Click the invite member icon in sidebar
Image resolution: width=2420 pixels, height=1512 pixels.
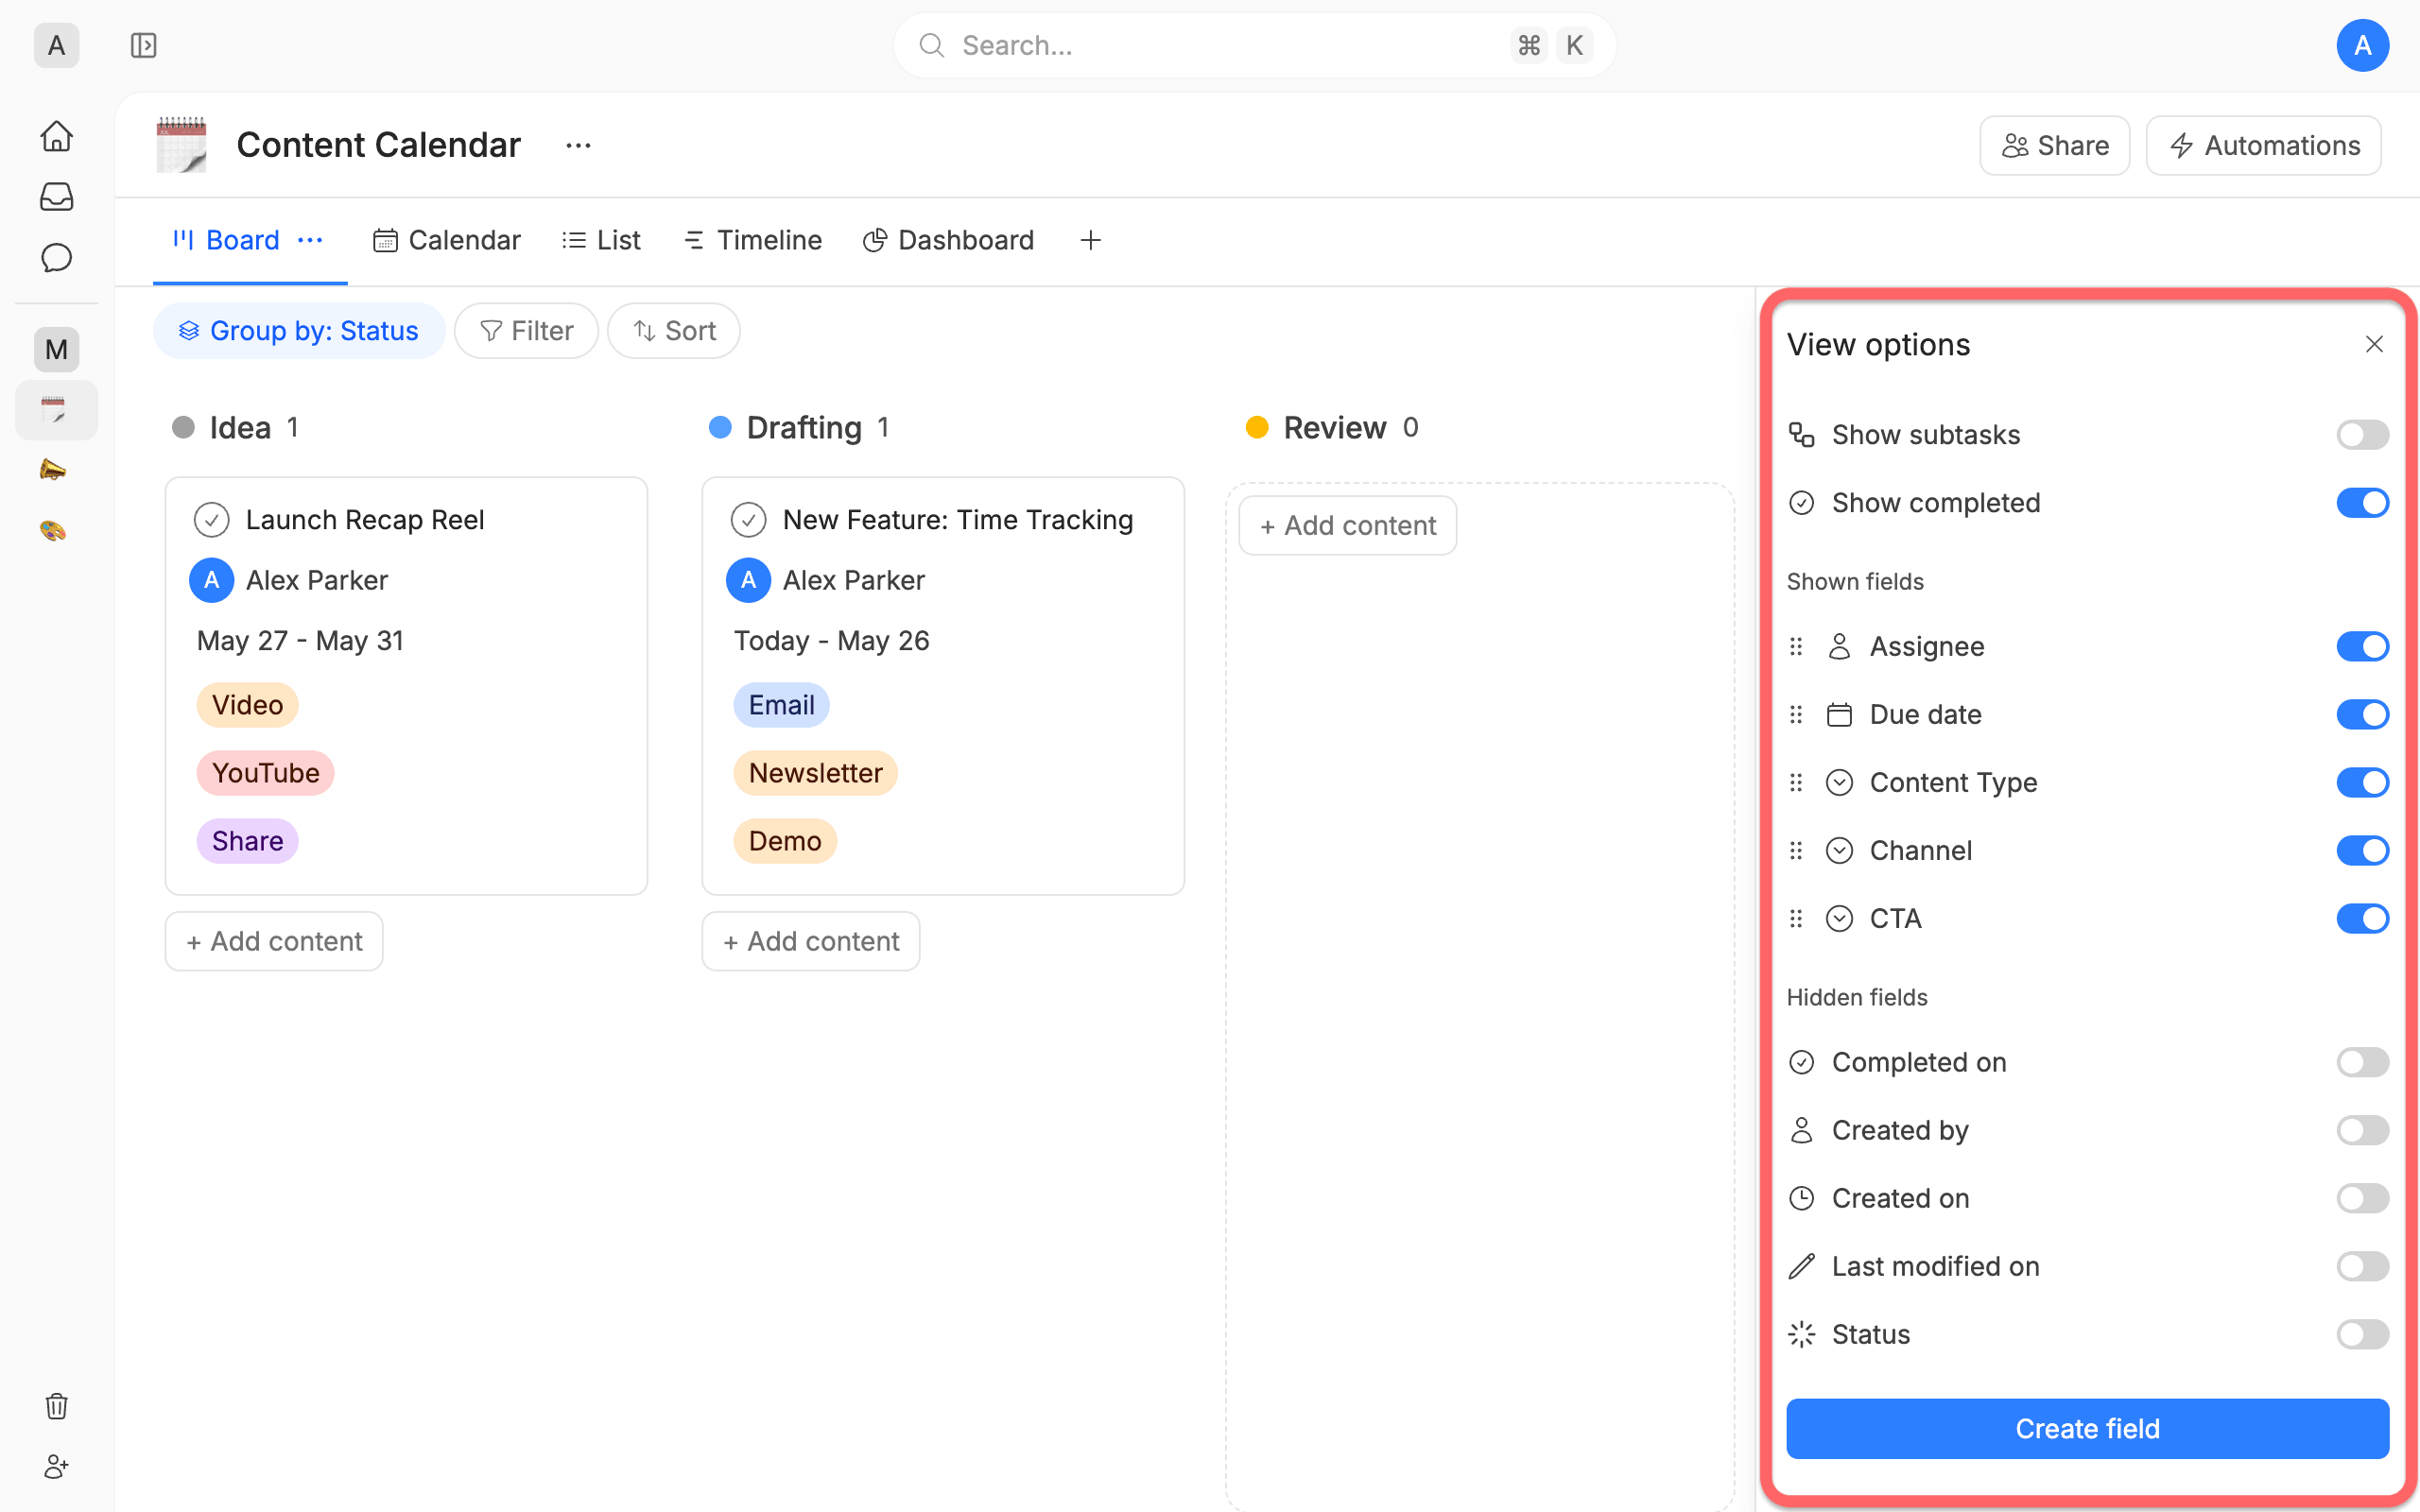pos(56,1466)
